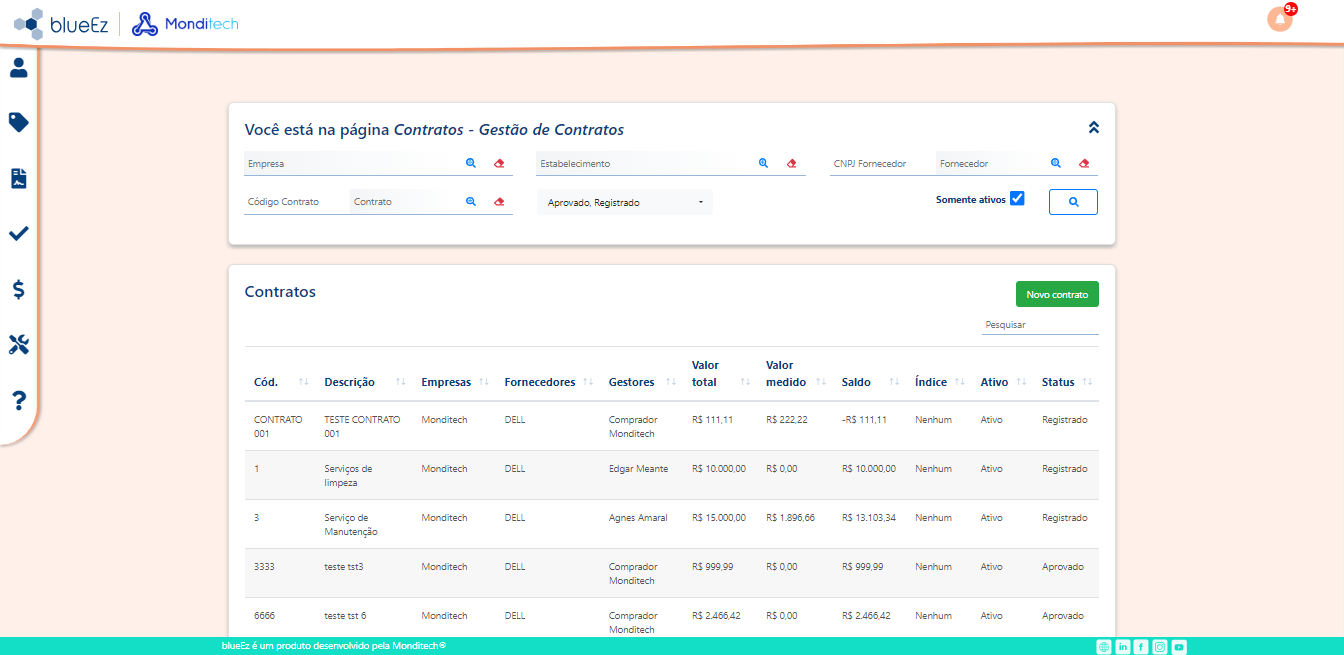Select the Serviços de limpeza contract row
This screenshot has width=1344, height=655.
coord(672,475)
